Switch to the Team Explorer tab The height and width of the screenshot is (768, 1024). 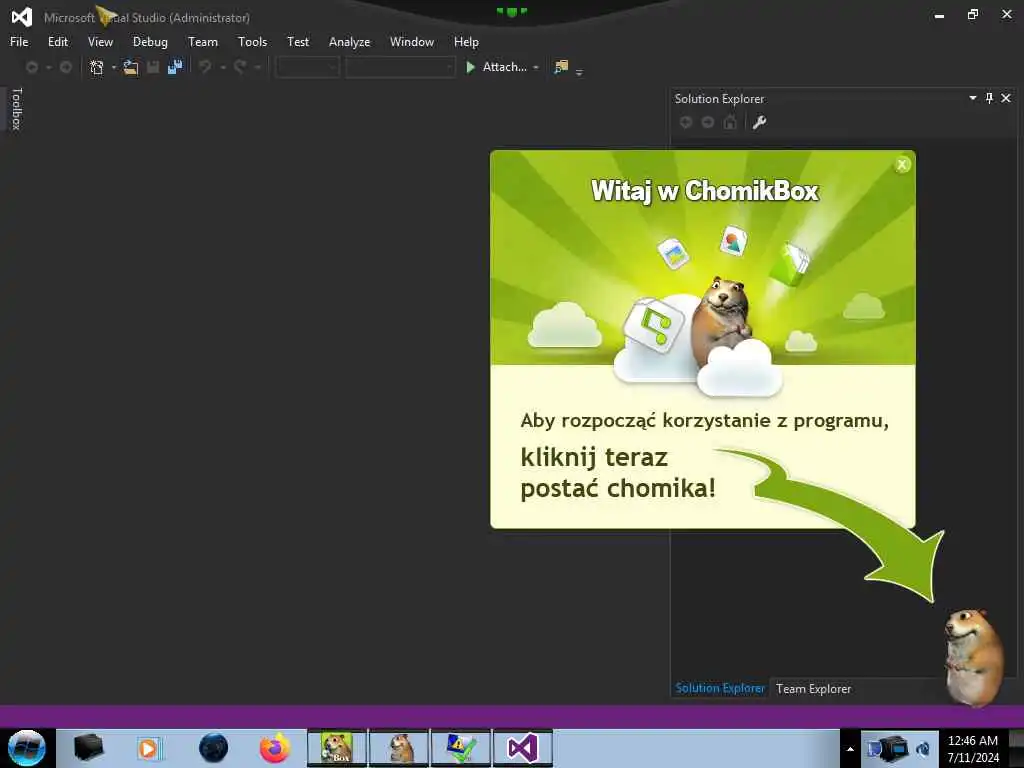814,688
